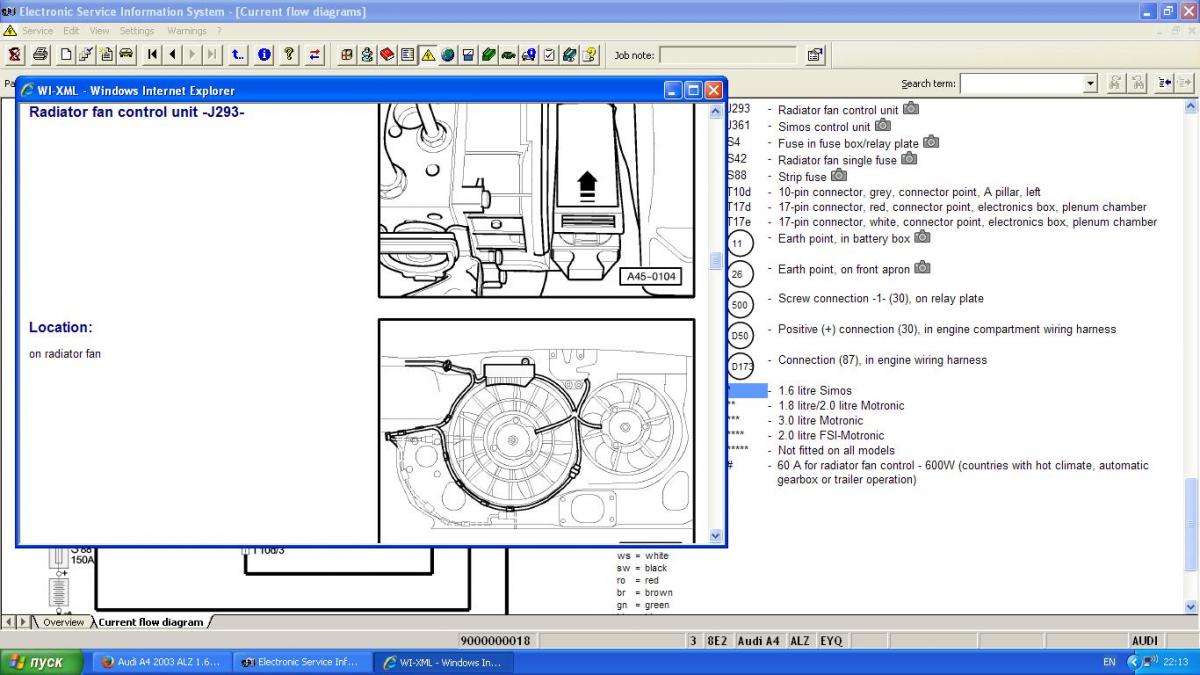The width and height of the screenshot is (1200, 675).
Task: Click the small green car toolbar icon
Action: coord(509,55)
